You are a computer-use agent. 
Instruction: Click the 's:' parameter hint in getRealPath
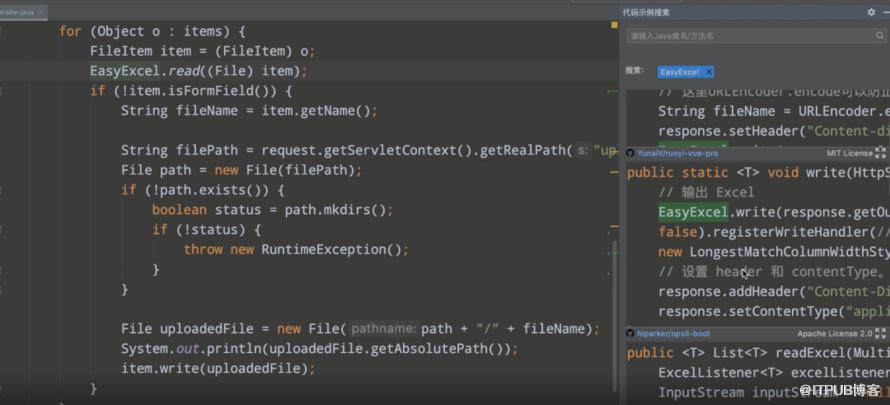click(x=582, y=150)
